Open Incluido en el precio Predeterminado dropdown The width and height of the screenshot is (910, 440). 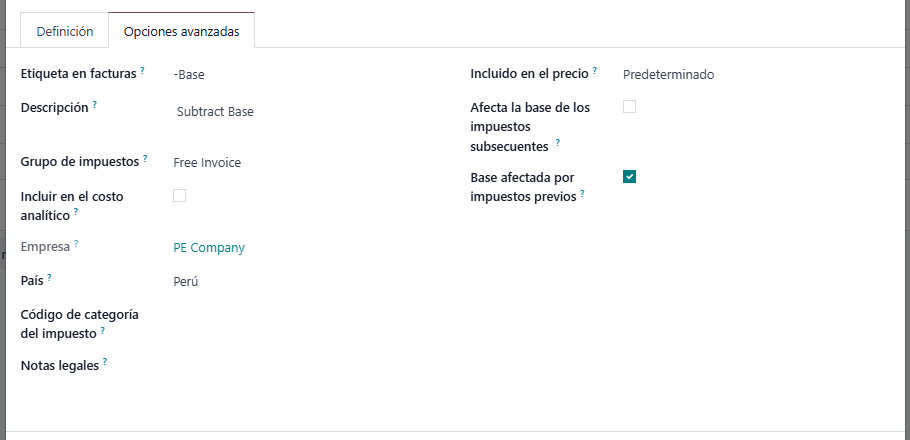[754, 74]
